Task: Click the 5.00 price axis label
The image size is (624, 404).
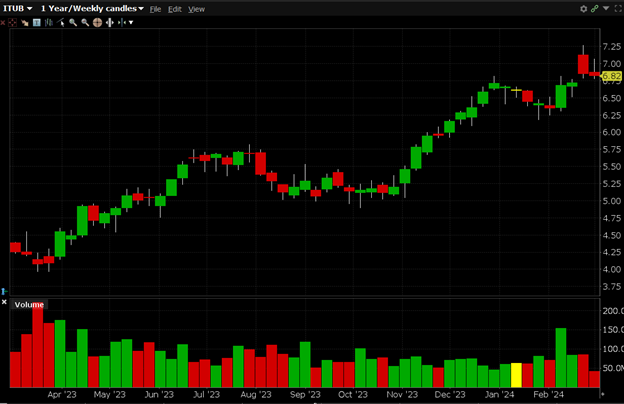Action: pos(612,201)
